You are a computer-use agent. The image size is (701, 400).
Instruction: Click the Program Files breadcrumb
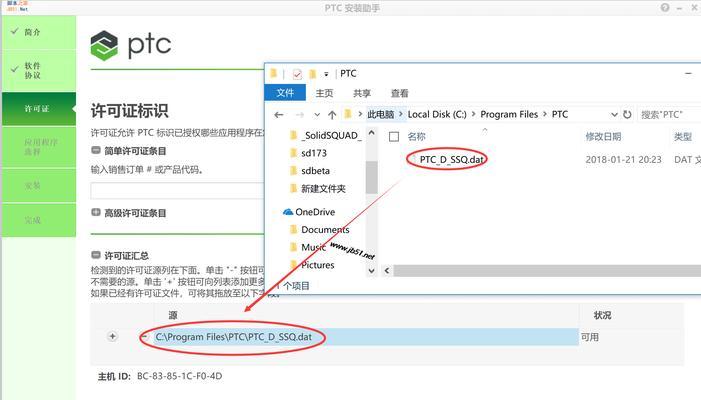pyautogui.click(x=509, y=114)
